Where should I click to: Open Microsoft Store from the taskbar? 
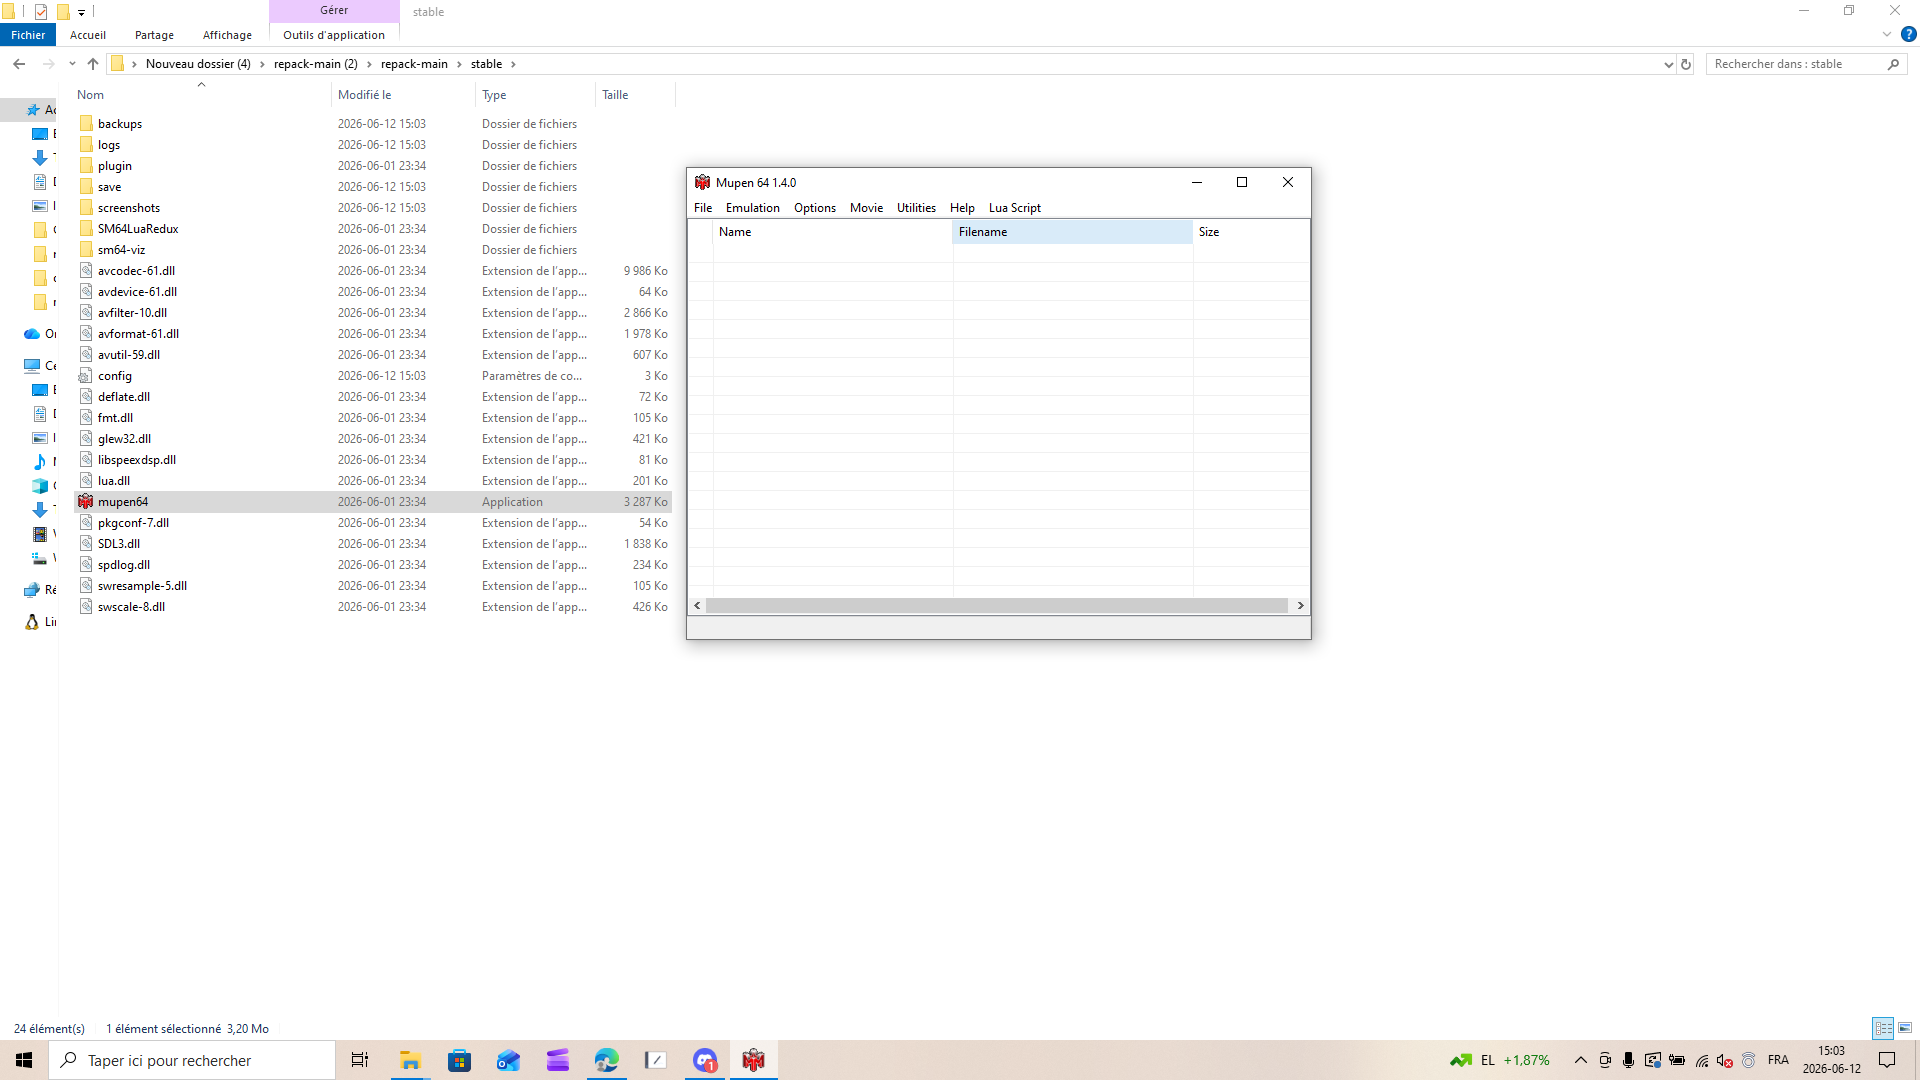click(459, 1060)
